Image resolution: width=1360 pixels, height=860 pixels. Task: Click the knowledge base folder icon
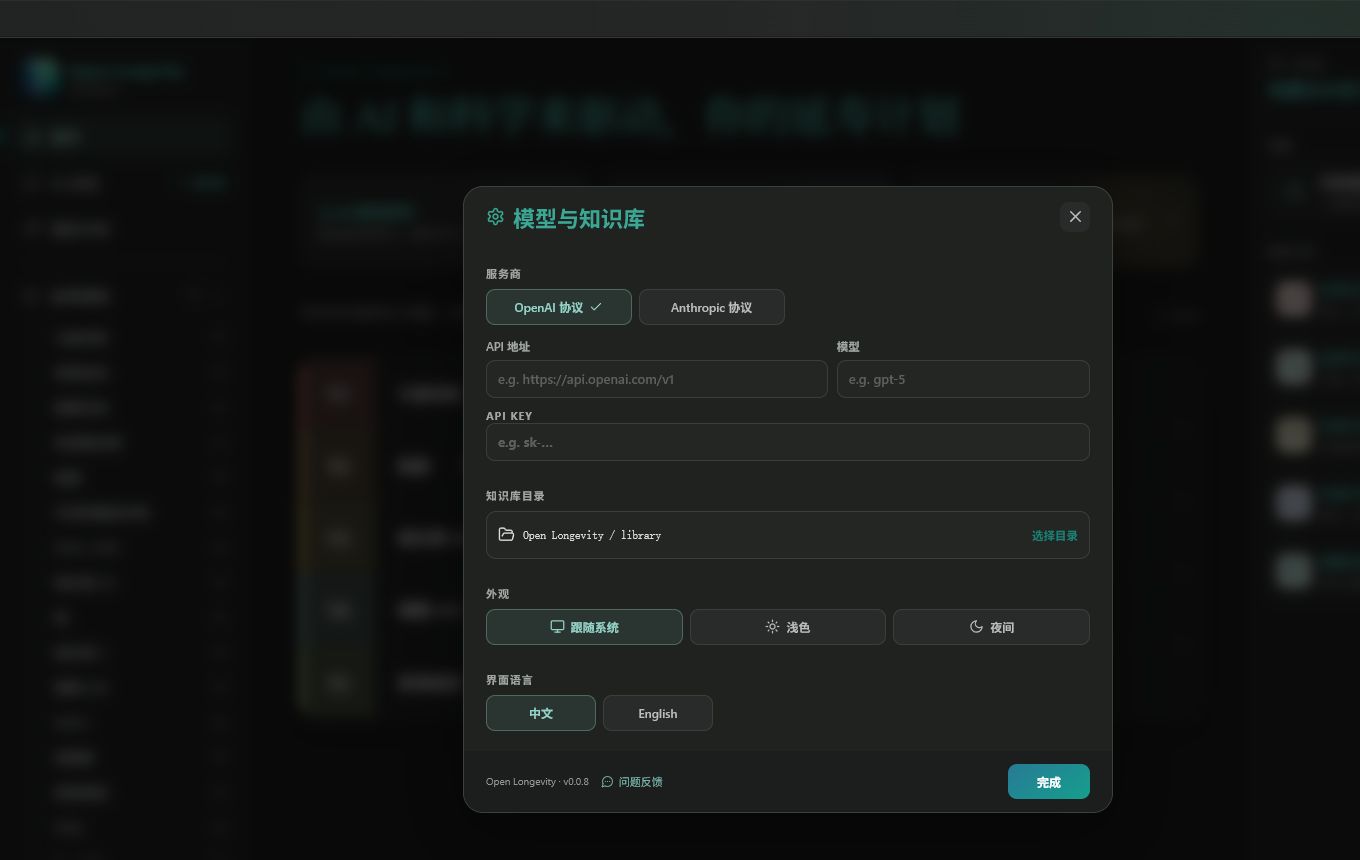click(x=506, y=535)
